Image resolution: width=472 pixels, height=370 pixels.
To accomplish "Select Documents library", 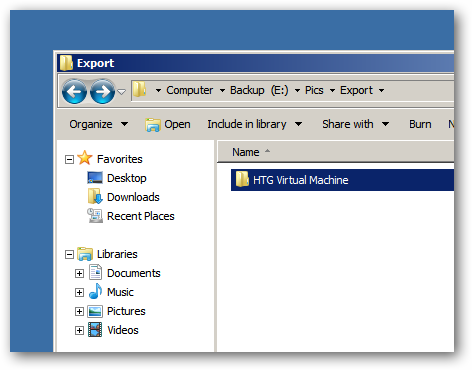I will coord(134,273).
